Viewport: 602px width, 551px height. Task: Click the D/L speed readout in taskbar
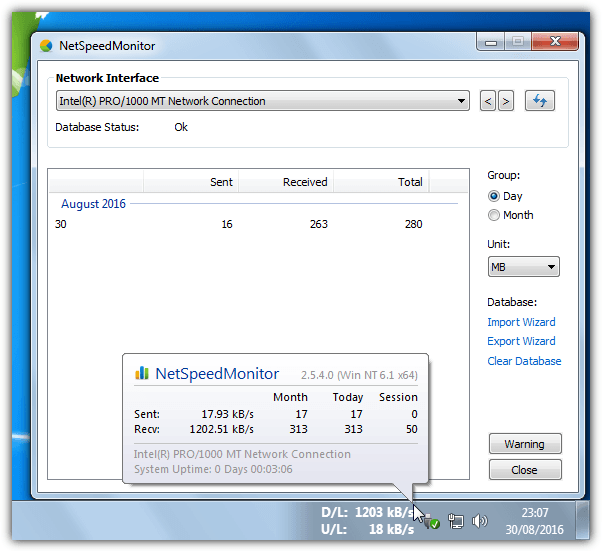tap(367, 512)
